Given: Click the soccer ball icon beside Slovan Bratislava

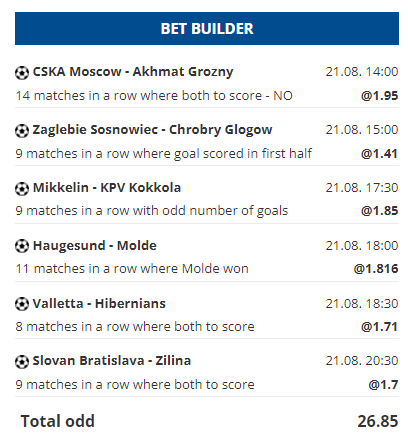Looking at the screenshot, I should click(22, 362).
